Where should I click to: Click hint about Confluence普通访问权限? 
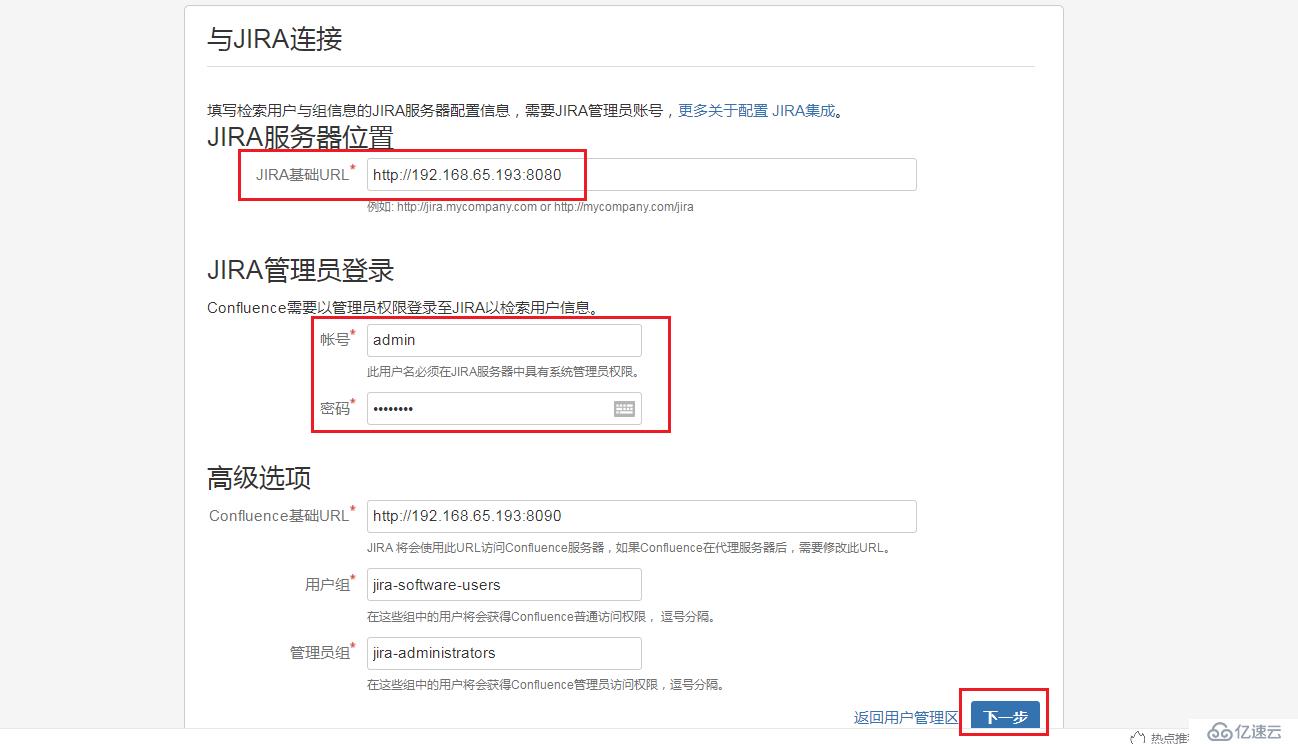click(x=541, y=617)
